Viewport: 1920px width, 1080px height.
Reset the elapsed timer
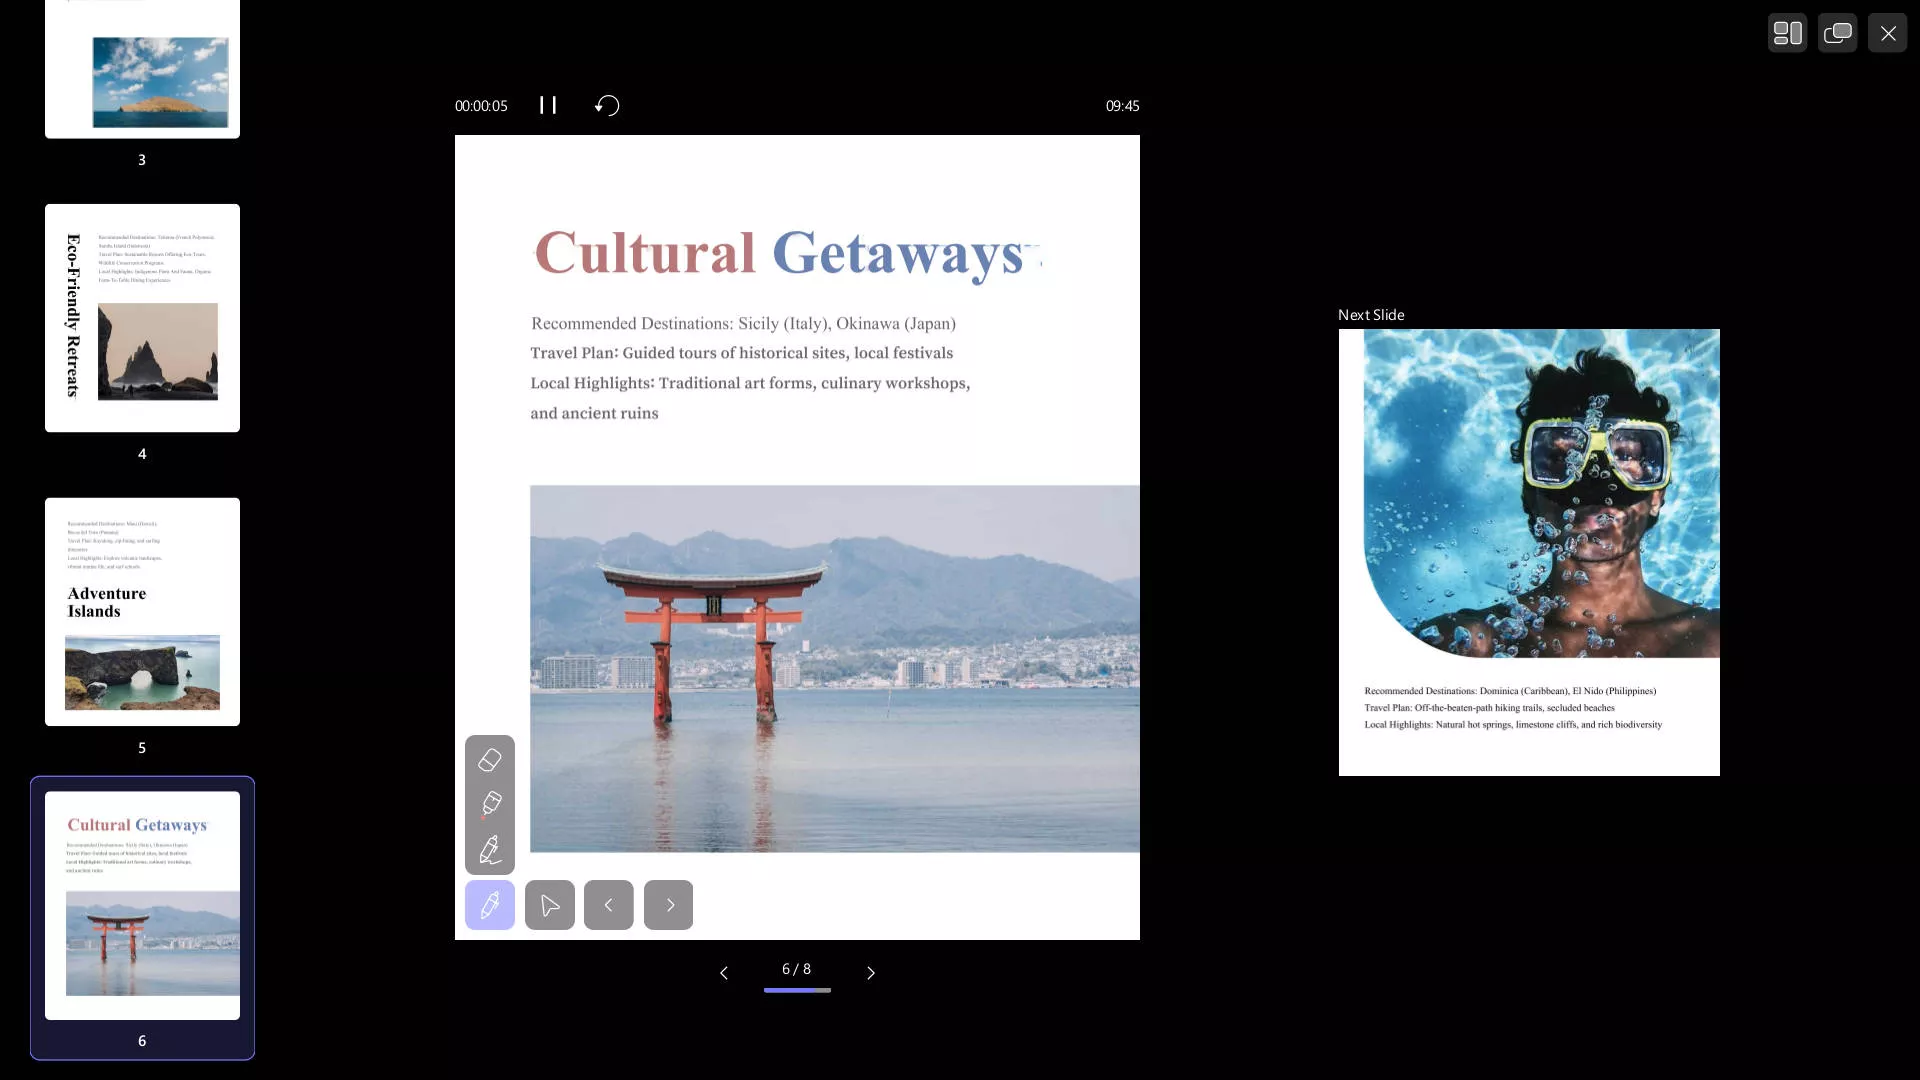point(607,105)
